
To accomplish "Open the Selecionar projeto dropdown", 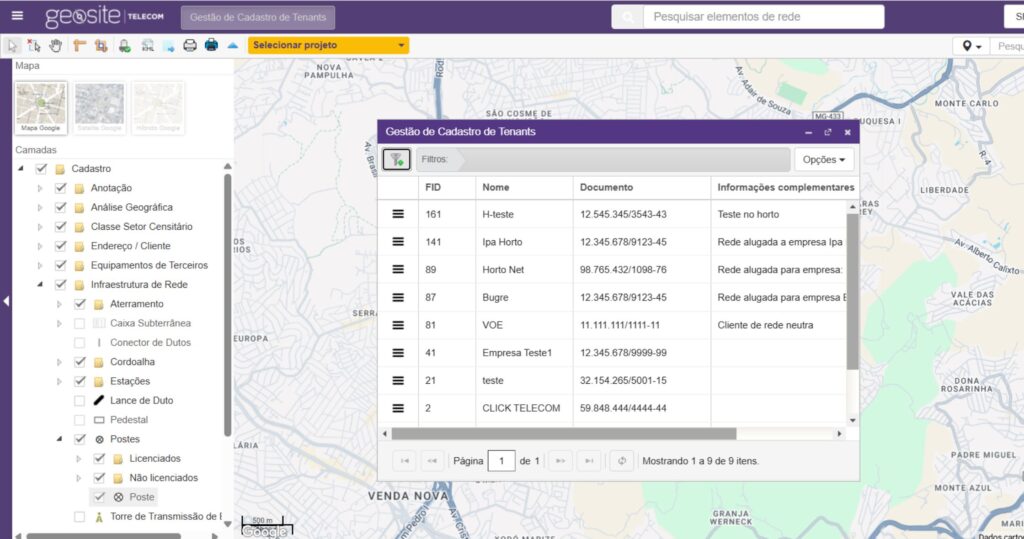I will click(x=328, y=46).
